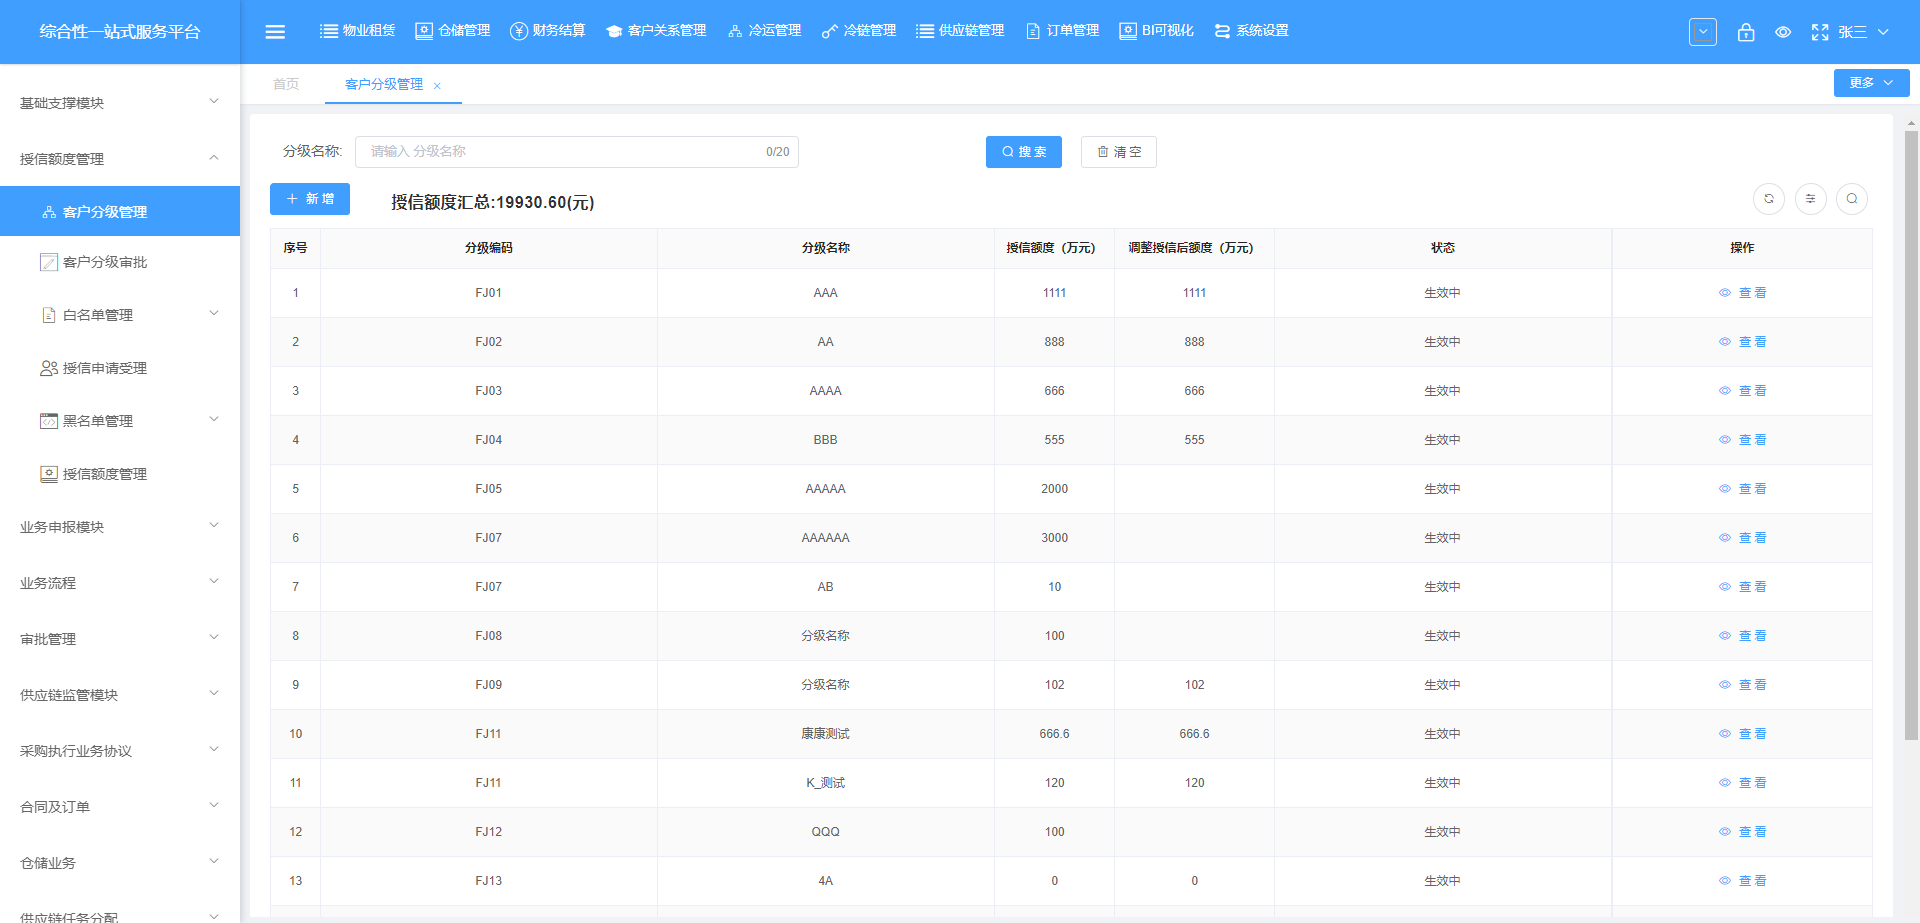The width and height of the screenshot is (1920, 923).
Task: Expand 白名单管理 submenu
Action: 120,315
